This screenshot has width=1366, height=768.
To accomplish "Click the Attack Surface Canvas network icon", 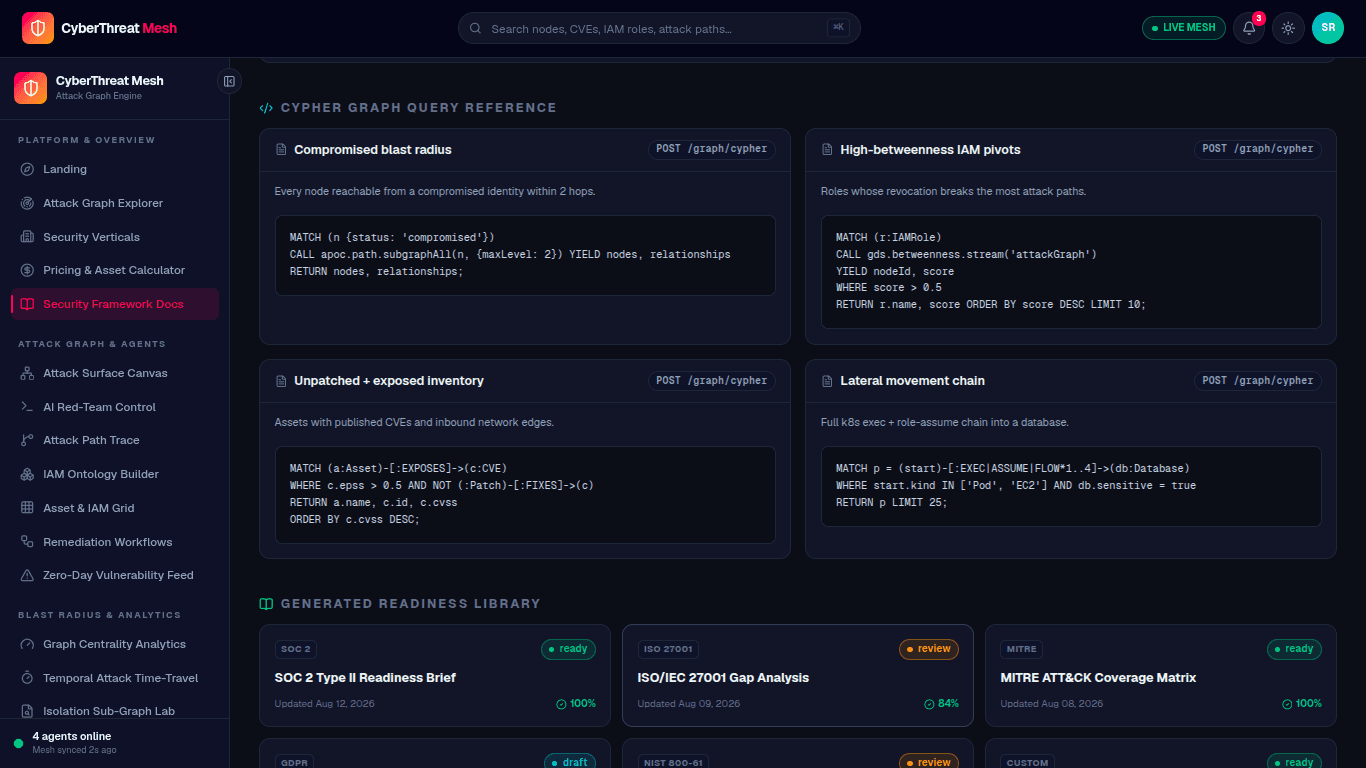I will [27, 373].
